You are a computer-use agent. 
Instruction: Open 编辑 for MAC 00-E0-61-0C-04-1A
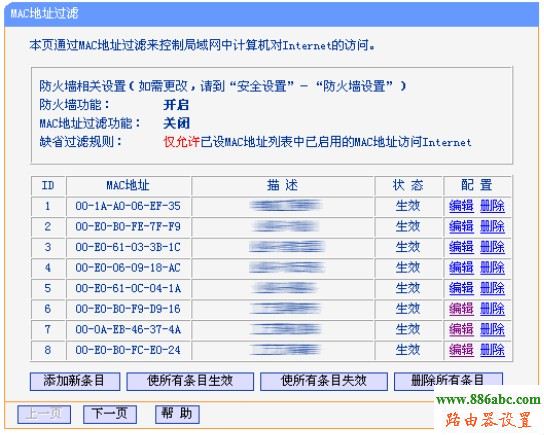[461, 288]
